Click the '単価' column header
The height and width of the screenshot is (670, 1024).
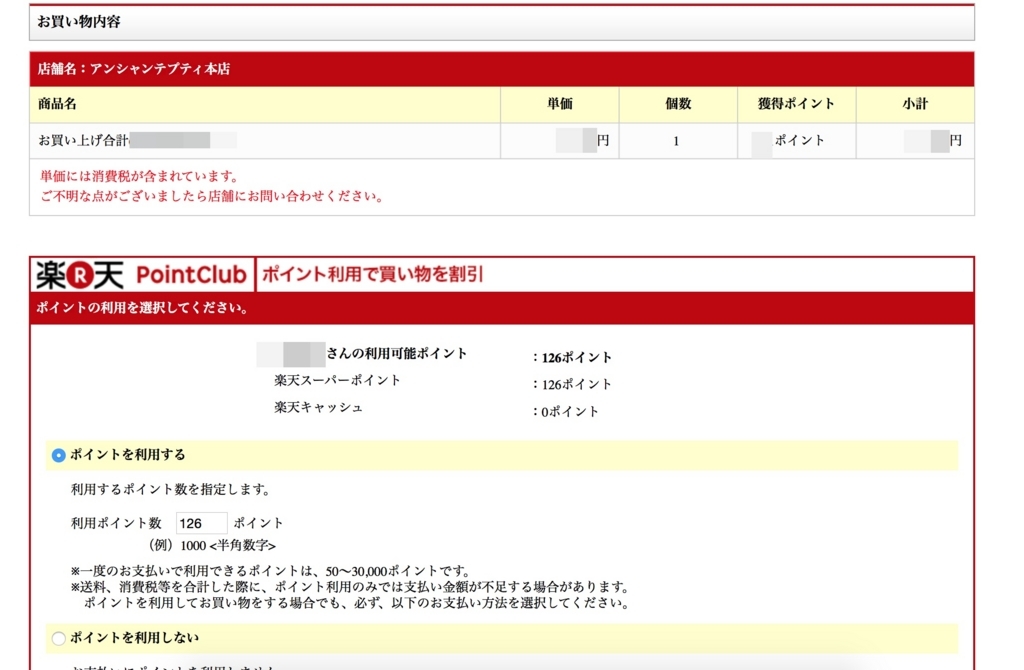click(x=560, y=104)
